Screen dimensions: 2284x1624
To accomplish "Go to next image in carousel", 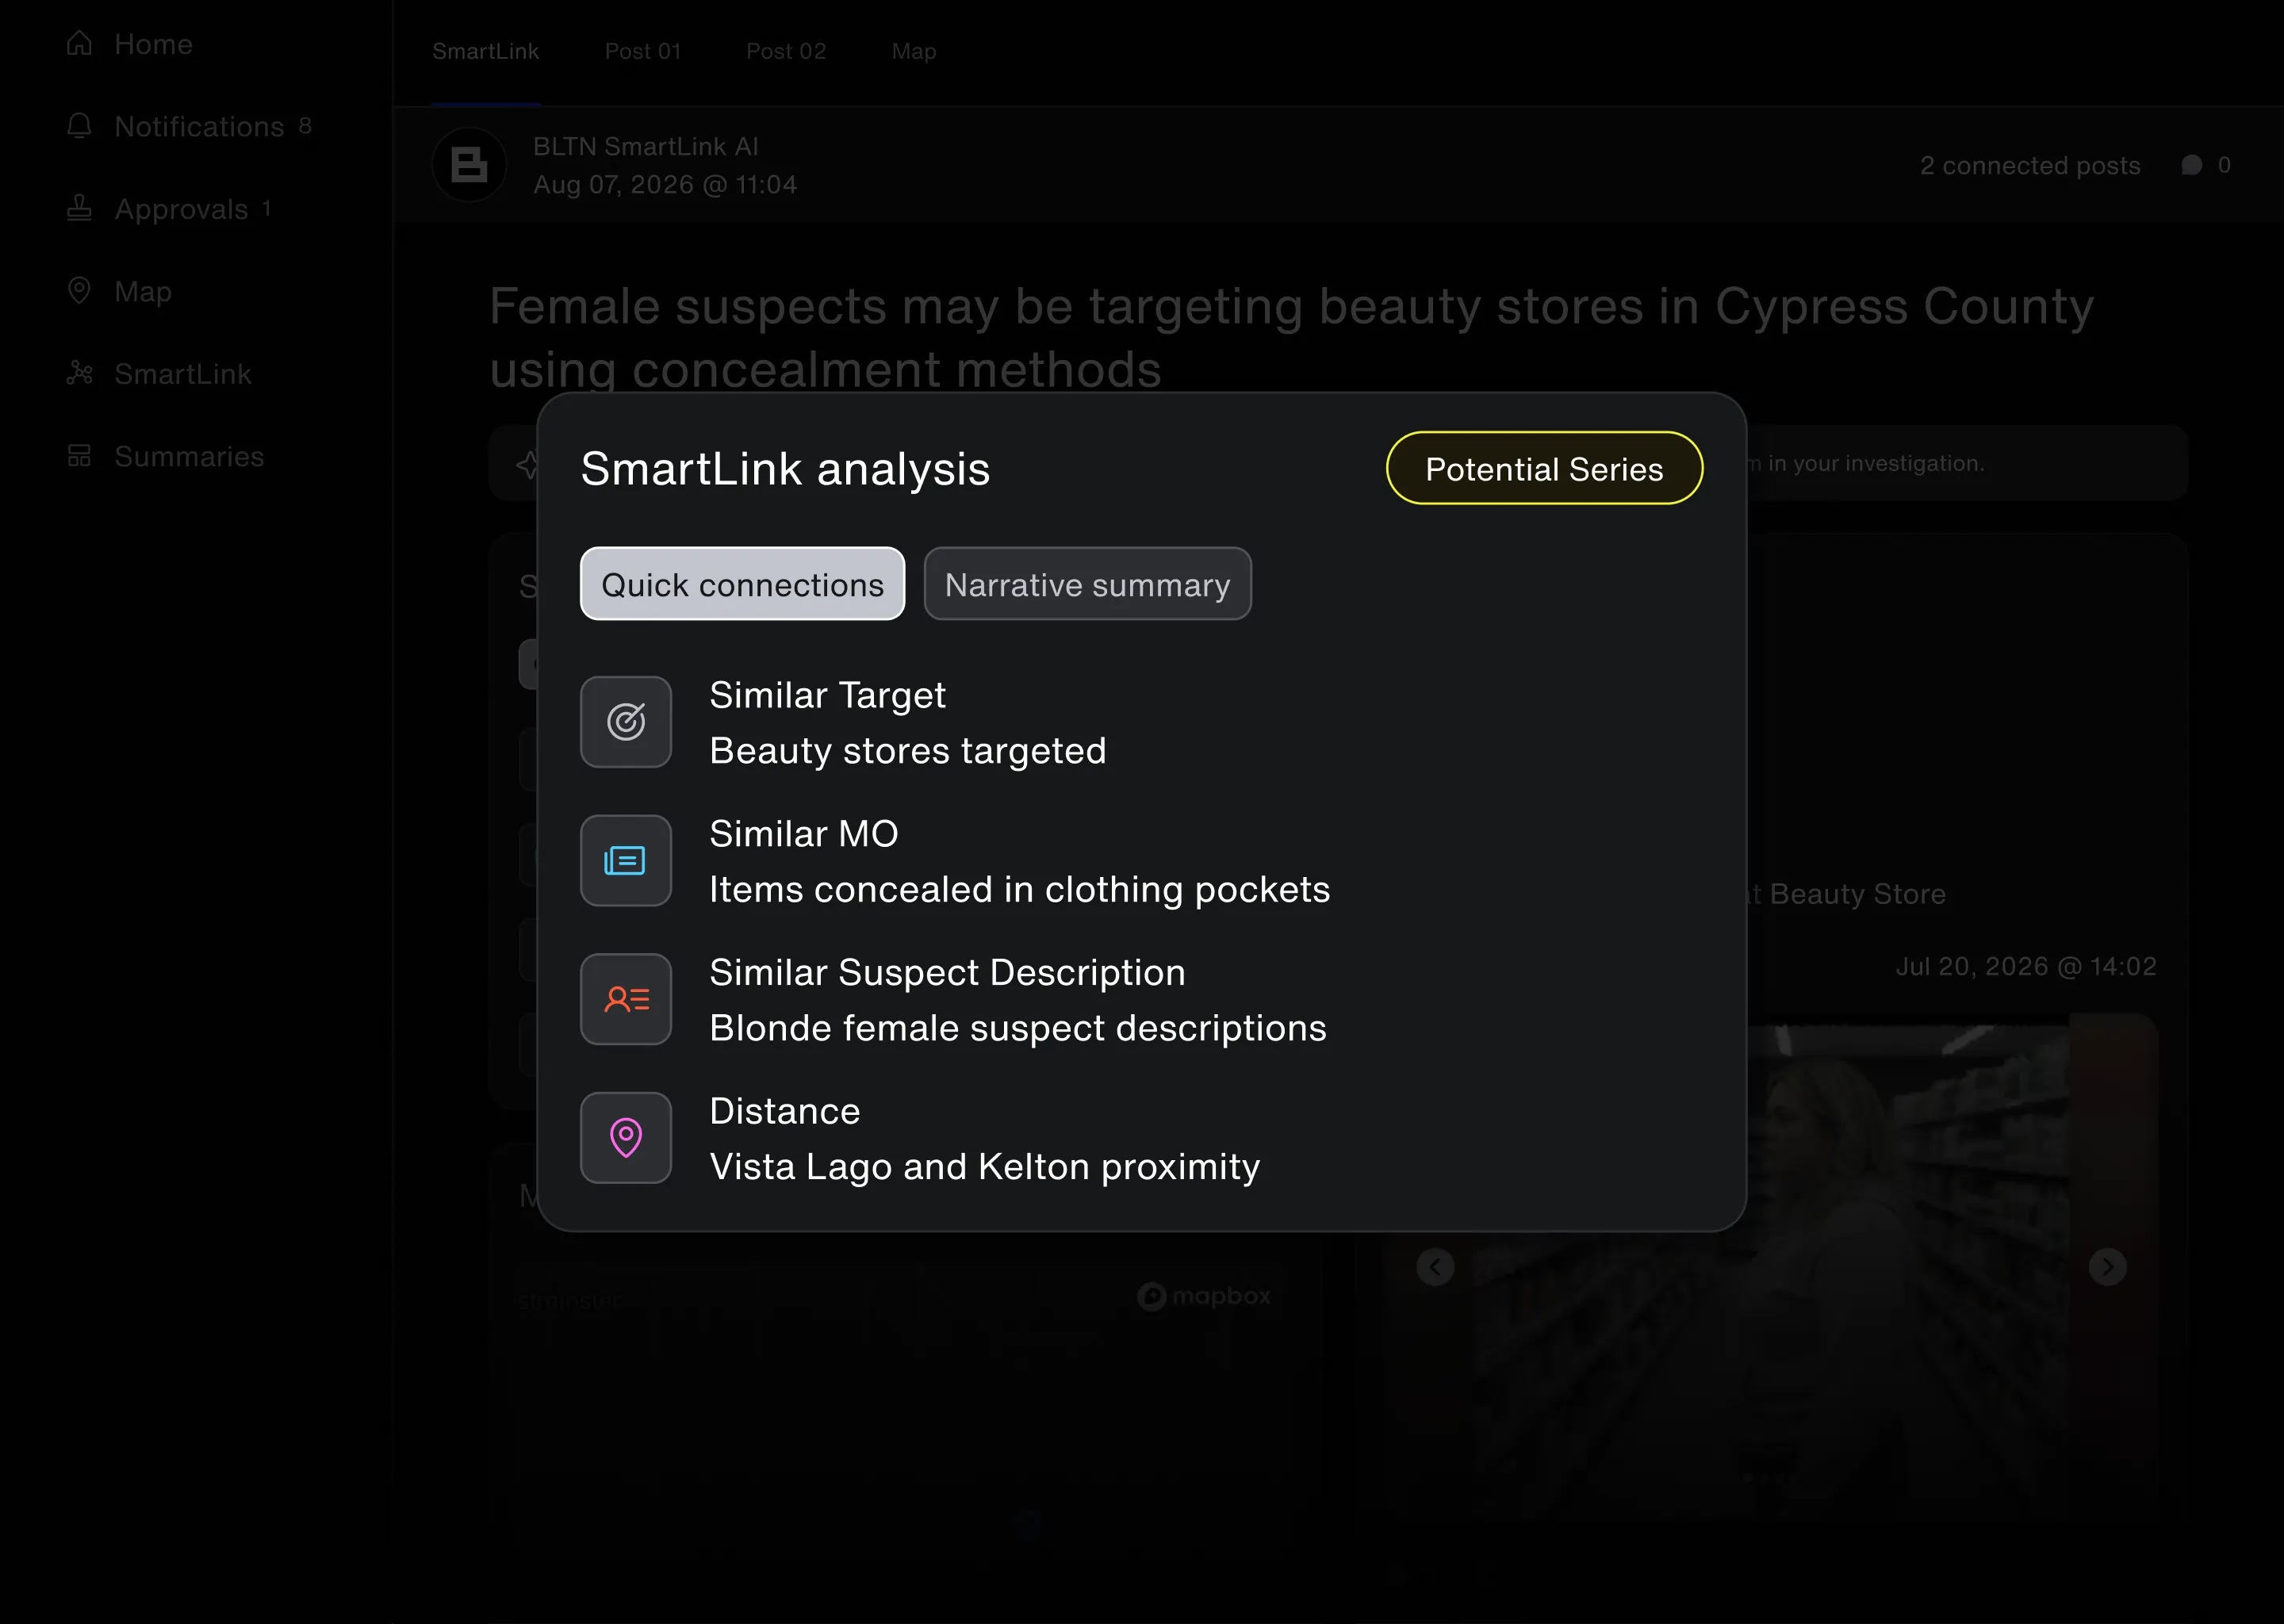I will (x=2107, y=1267).
